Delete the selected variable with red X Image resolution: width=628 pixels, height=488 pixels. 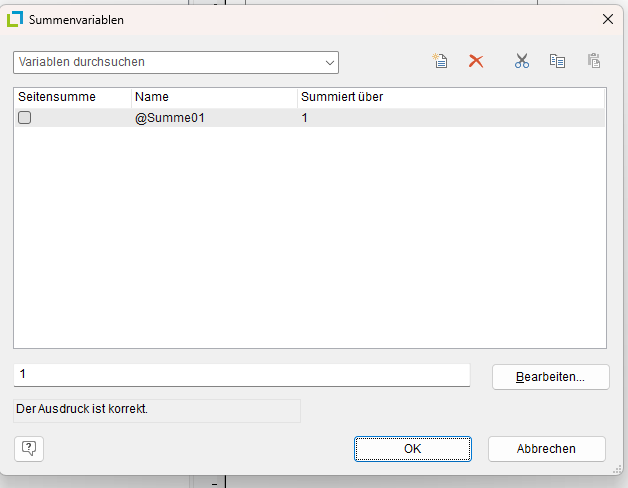476,61
